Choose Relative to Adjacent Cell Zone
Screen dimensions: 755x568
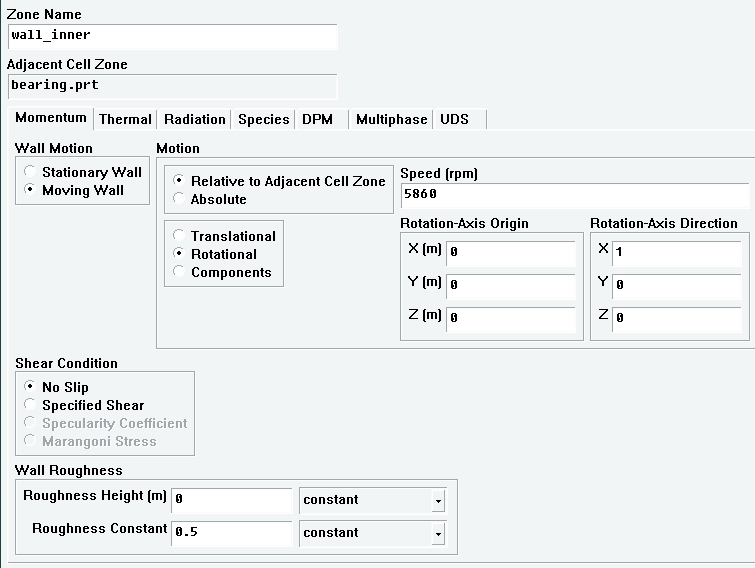[x=179, y=181]
